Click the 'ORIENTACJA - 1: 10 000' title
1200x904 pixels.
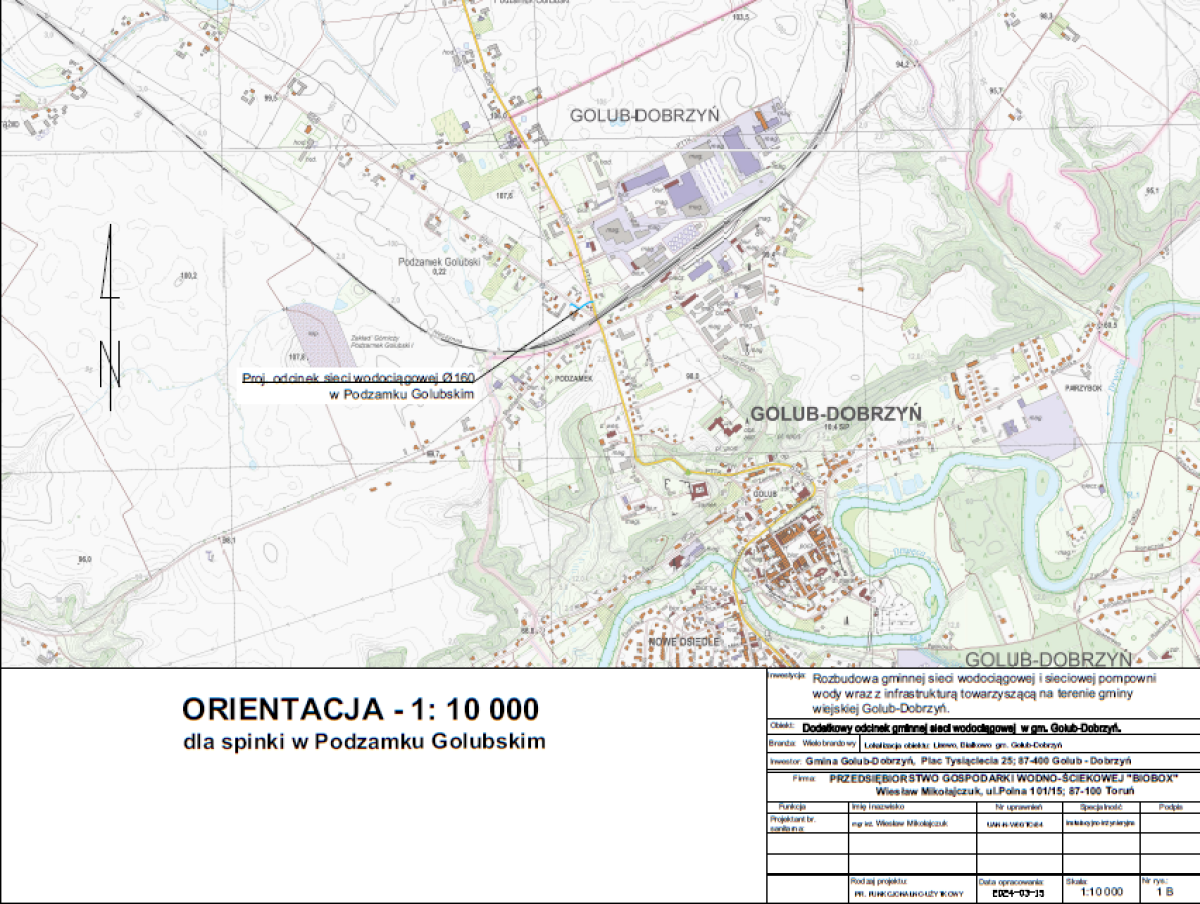360,710
